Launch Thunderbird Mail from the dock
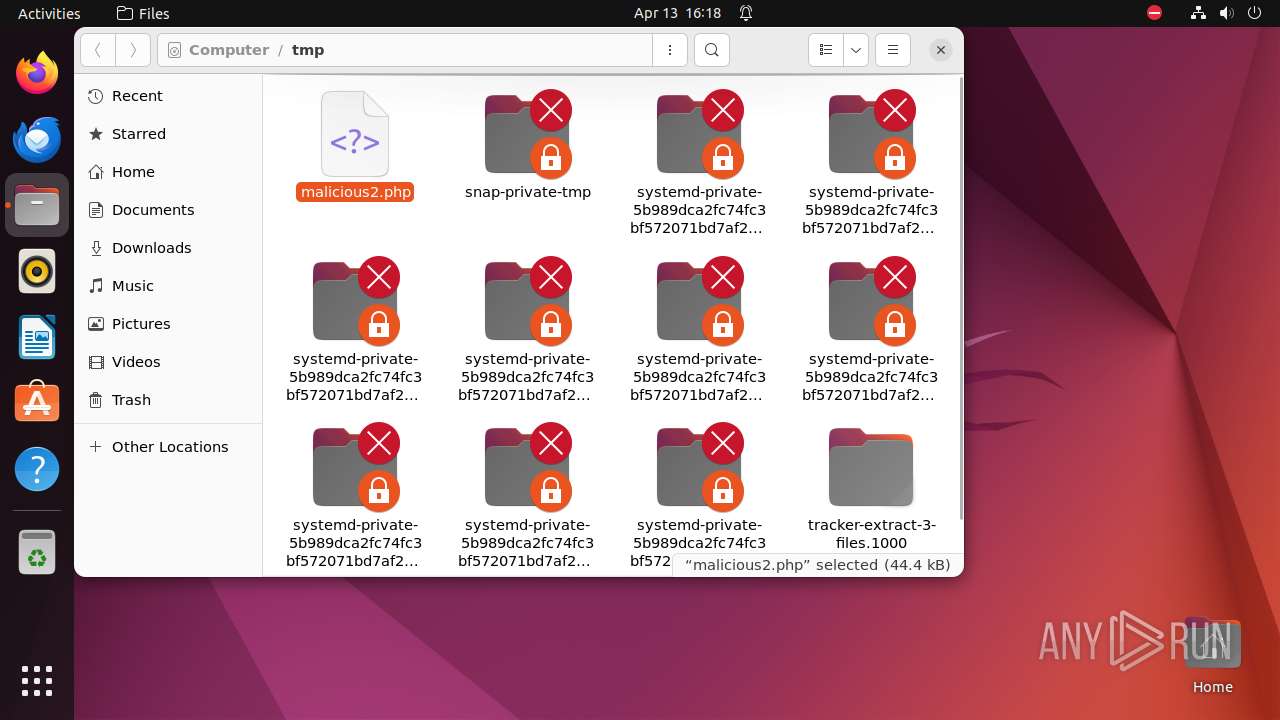The width and height of the screenshot is (1280, 720). tap(37, 139)
